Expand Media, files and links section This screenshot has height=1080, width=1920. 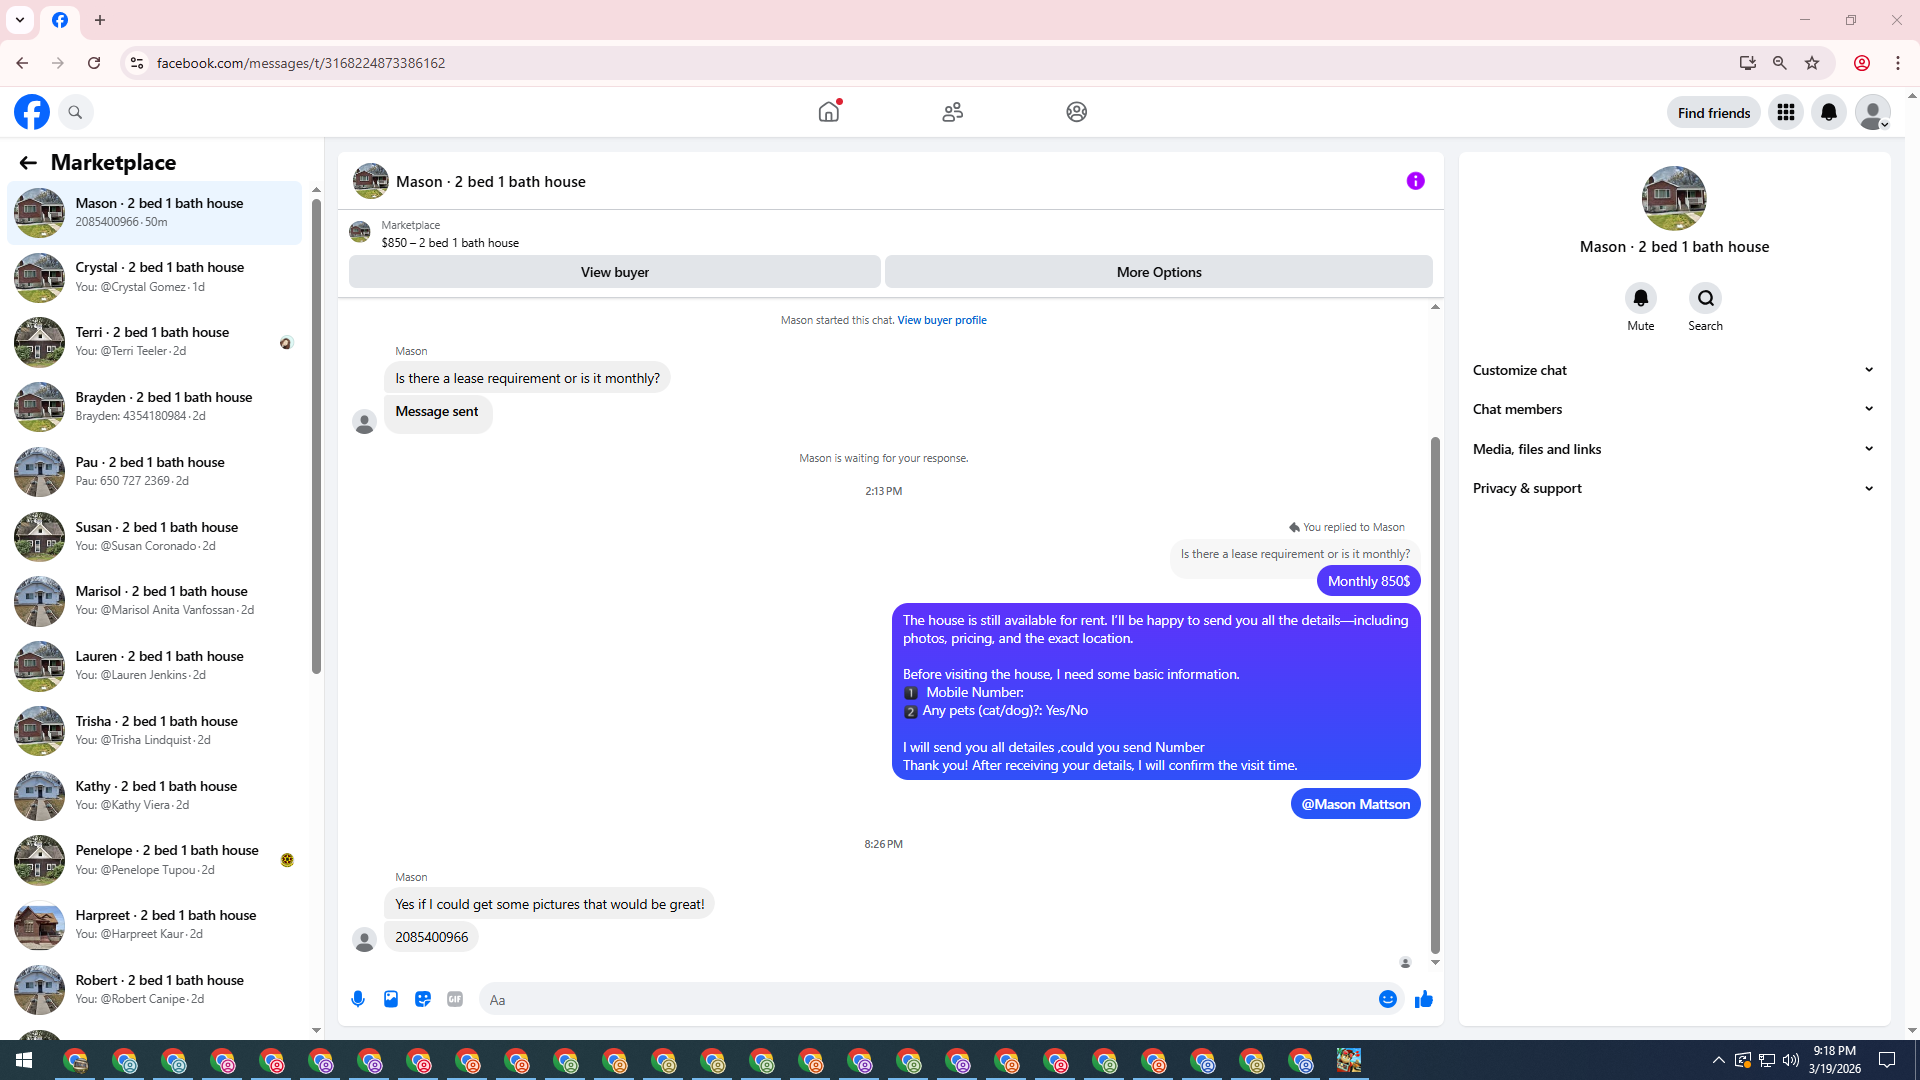[1673, 449]
